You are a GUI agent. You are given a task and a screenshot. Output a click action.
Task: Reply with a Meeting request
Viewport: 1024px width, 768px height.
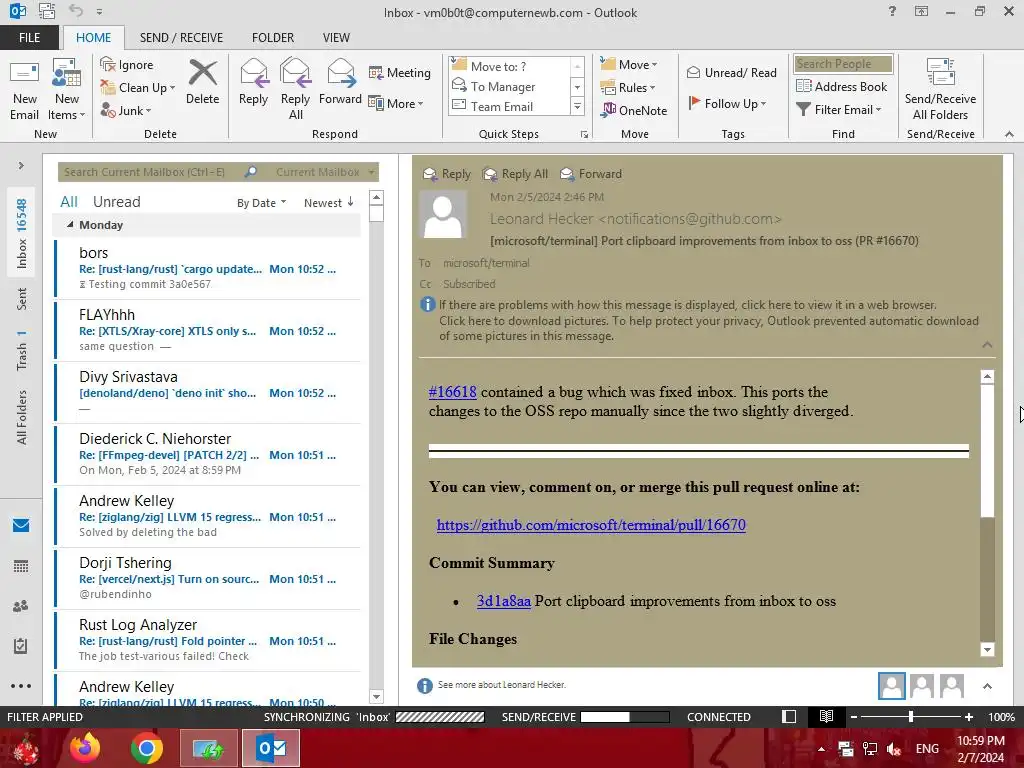400,72
